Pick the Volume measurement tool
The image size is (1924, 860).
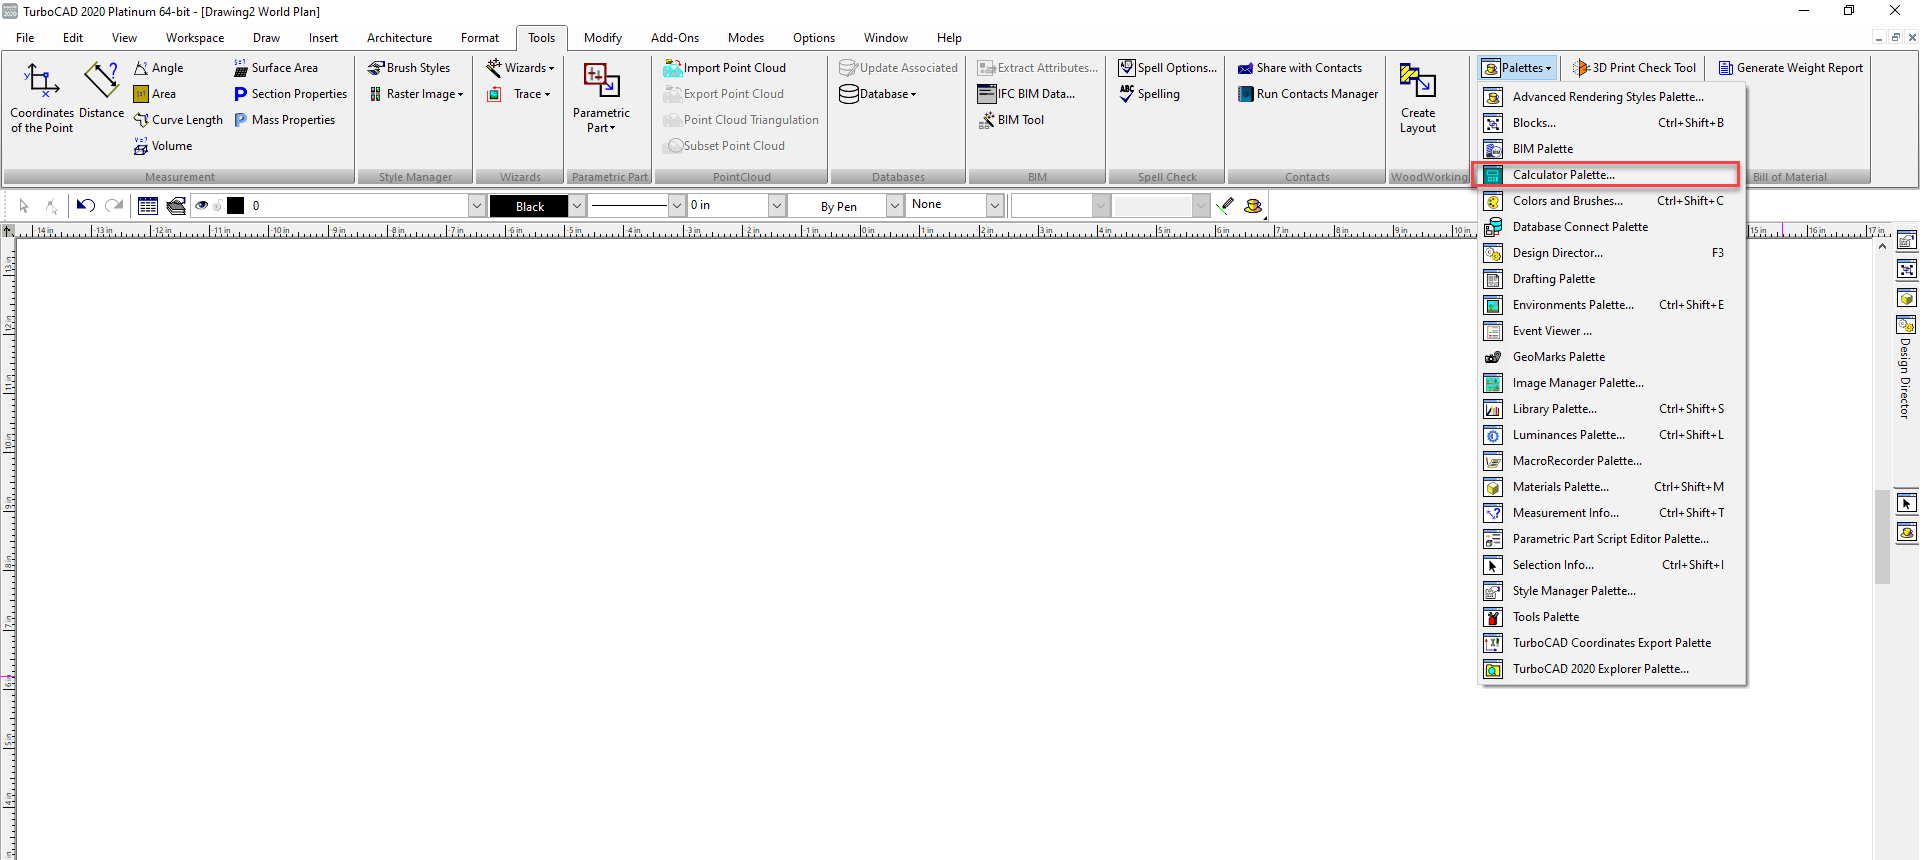point(163,146)
